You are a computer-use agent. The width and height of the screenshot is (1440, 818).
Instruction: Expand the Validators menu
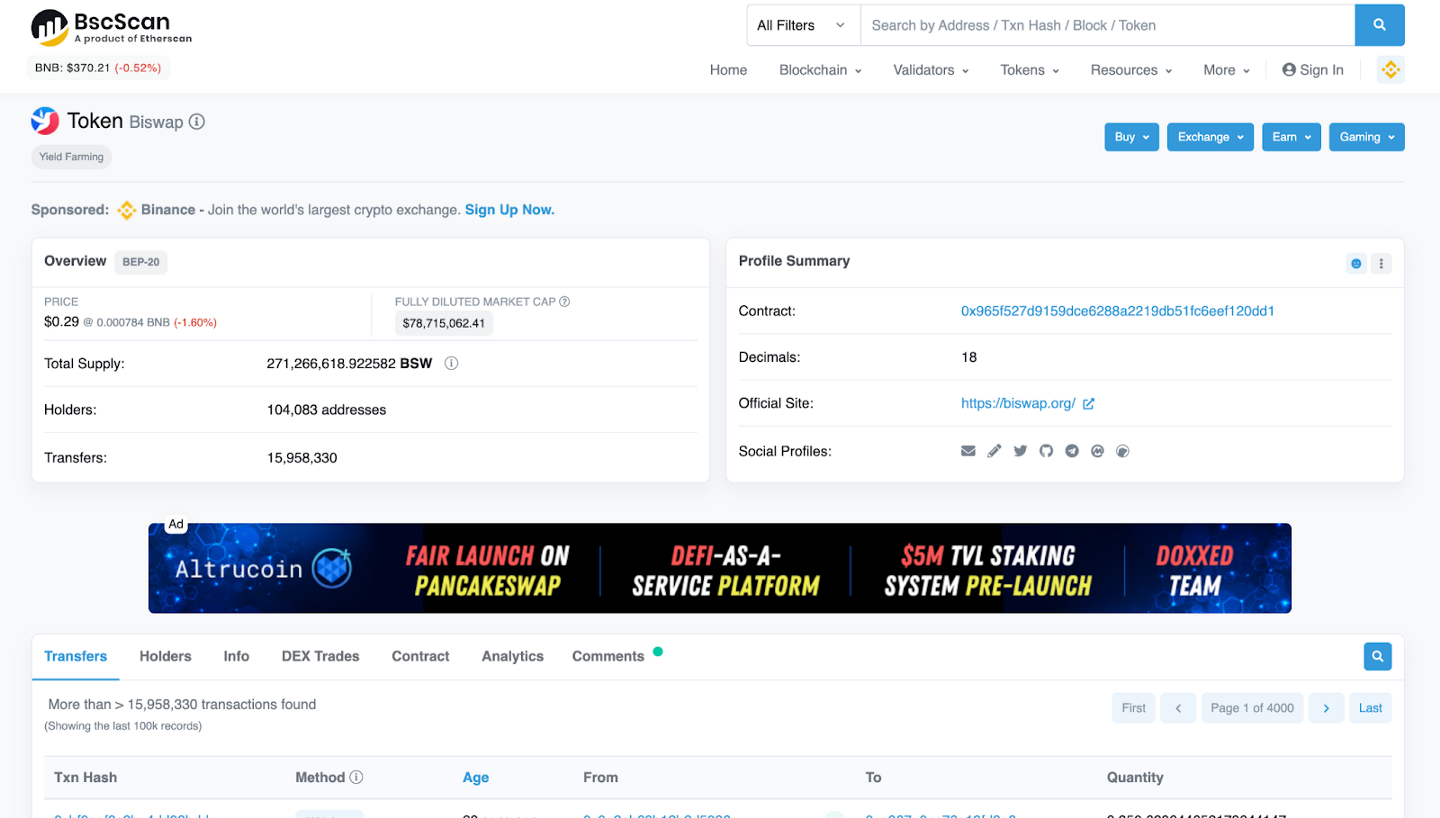(x=930, y=70)
